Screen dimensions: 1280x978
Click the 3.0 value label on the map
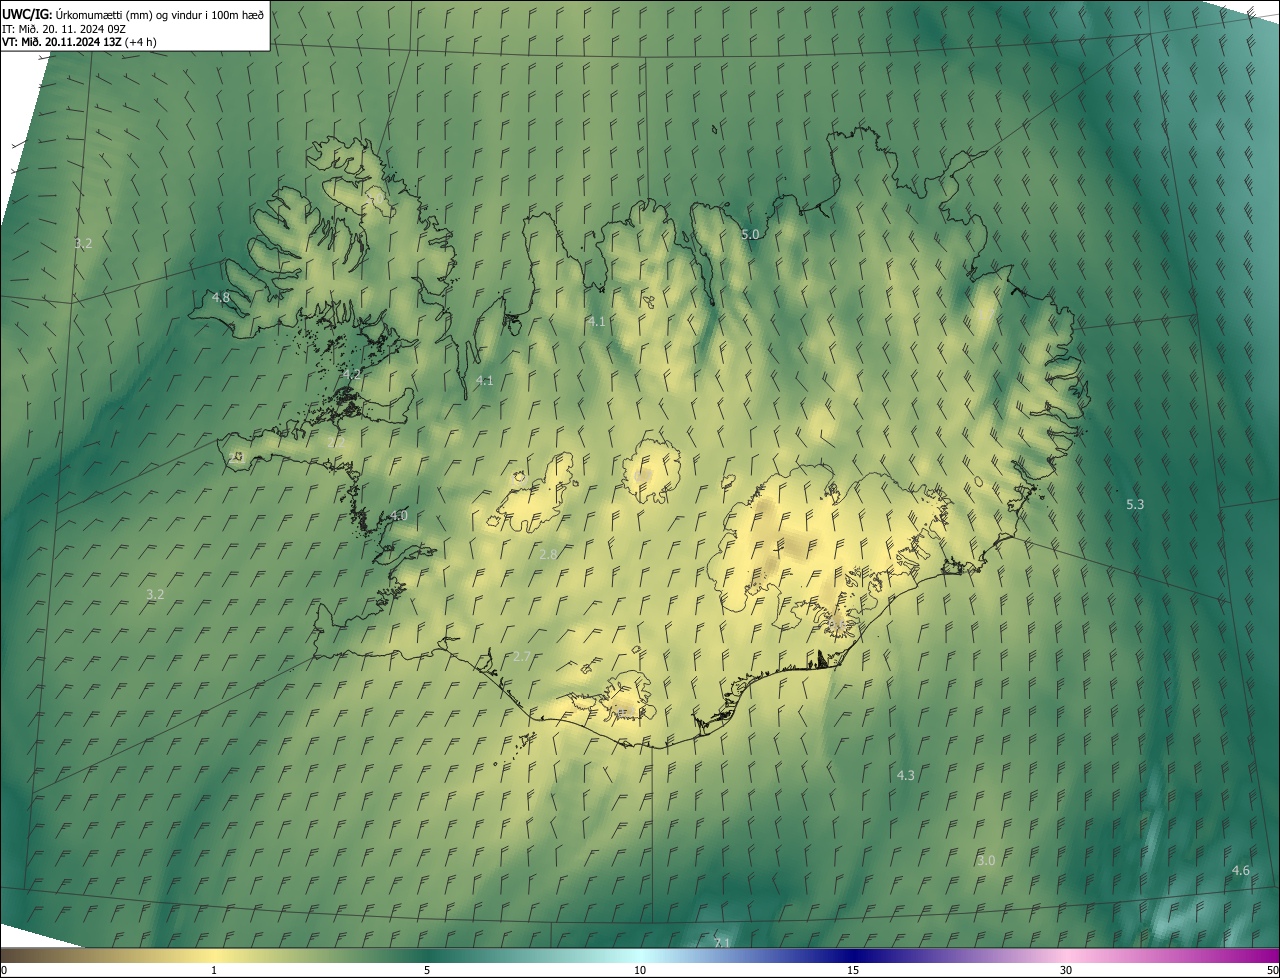pyautogui.click(x=986, y=860)
